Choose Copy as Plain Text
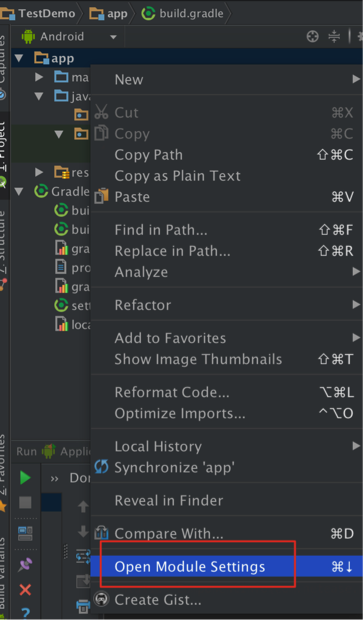 tap(227, 176)
